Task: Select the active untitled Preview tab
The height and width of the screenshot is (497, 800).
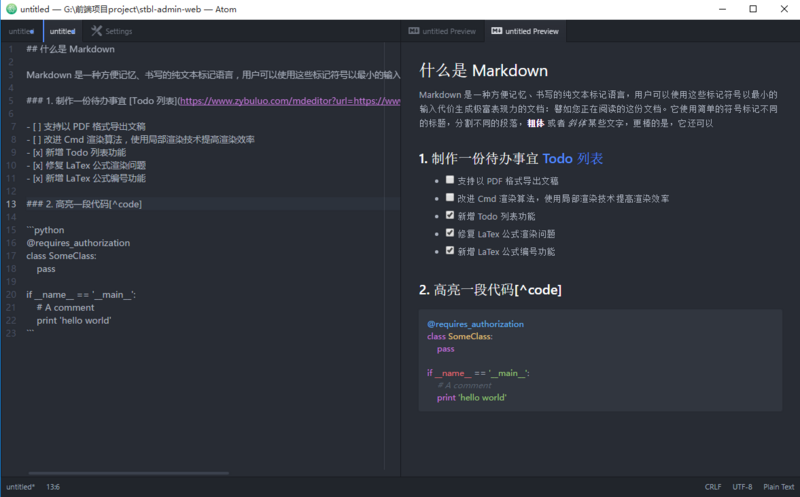Action: [x=525, y=31]
